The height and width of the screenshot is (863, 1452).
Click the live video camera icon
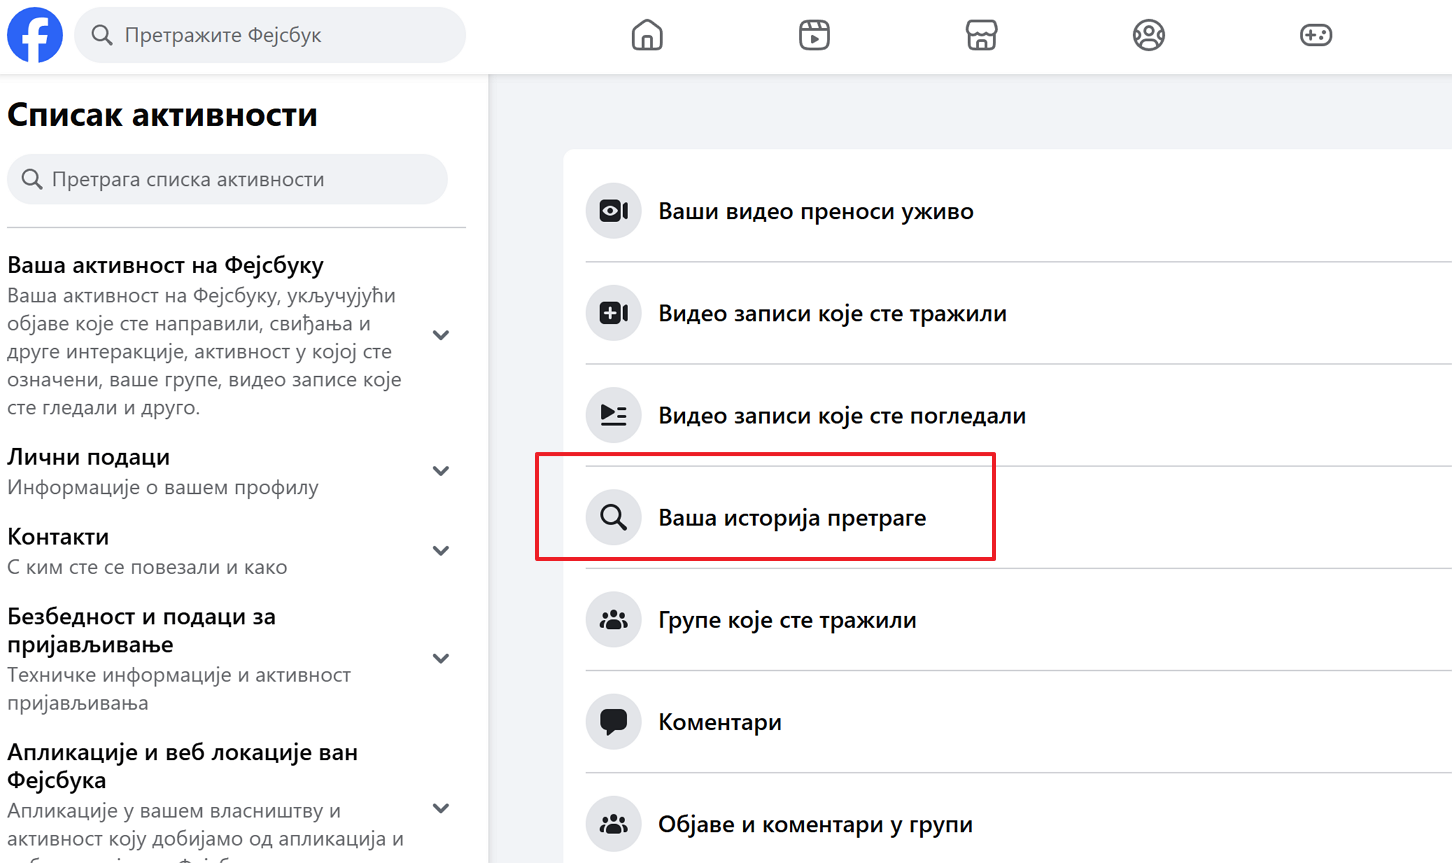click(613, 211)
